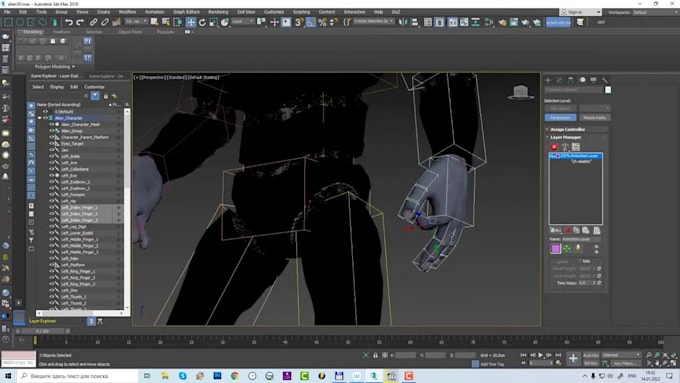Viewport: 680px width, 383px height.
Task: Toggle the 3D Snaps icon
Action: click(x=299, y=22)
